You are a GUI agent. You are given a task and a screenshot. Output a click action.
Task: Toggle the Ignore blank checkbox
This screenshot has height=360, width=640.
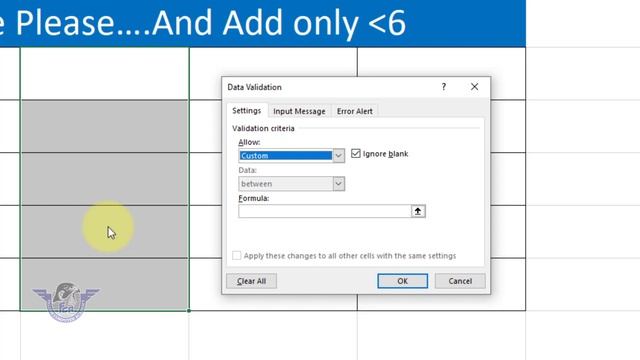[356, 153]
